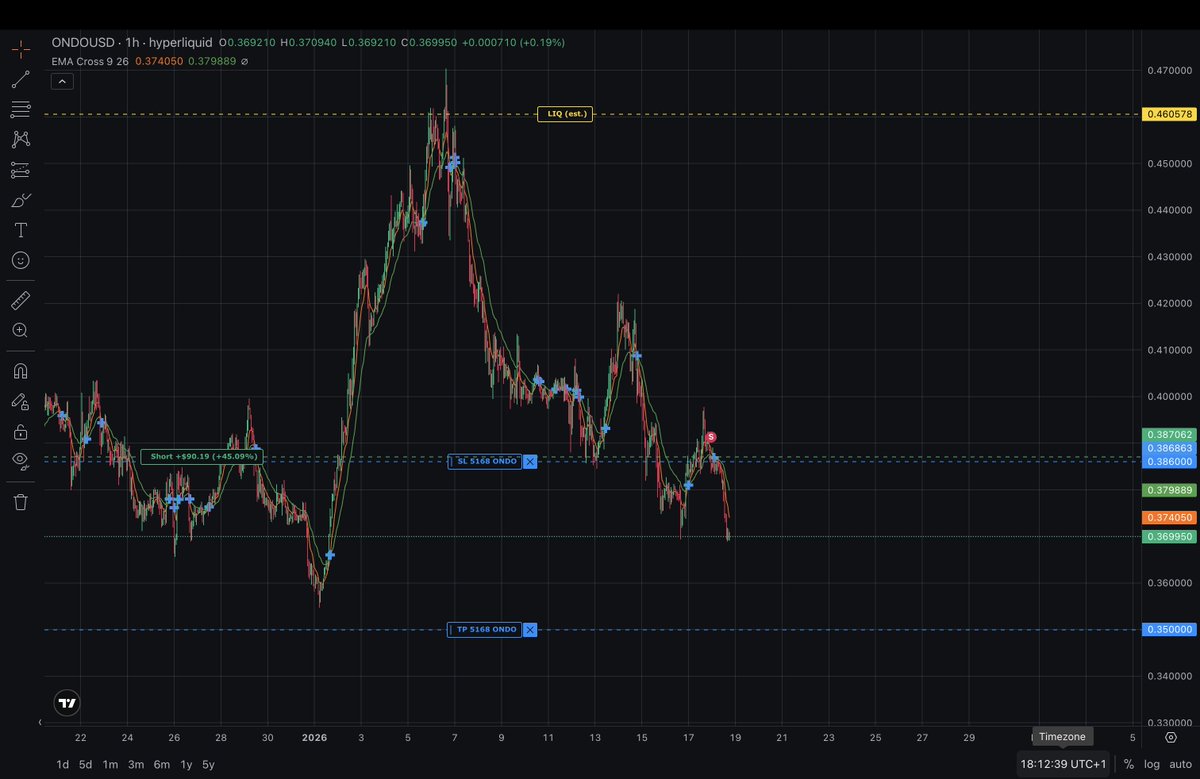
Task: Select the trend line drawing tool
Action: point(20,79)
